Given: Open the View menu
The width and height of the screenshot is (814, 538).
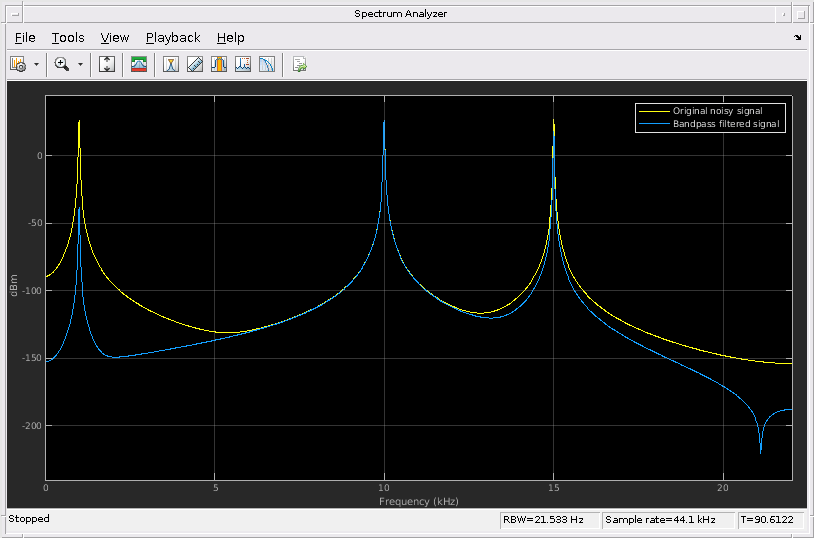Looking at the screenshot, I should click(x=115, y=38).
